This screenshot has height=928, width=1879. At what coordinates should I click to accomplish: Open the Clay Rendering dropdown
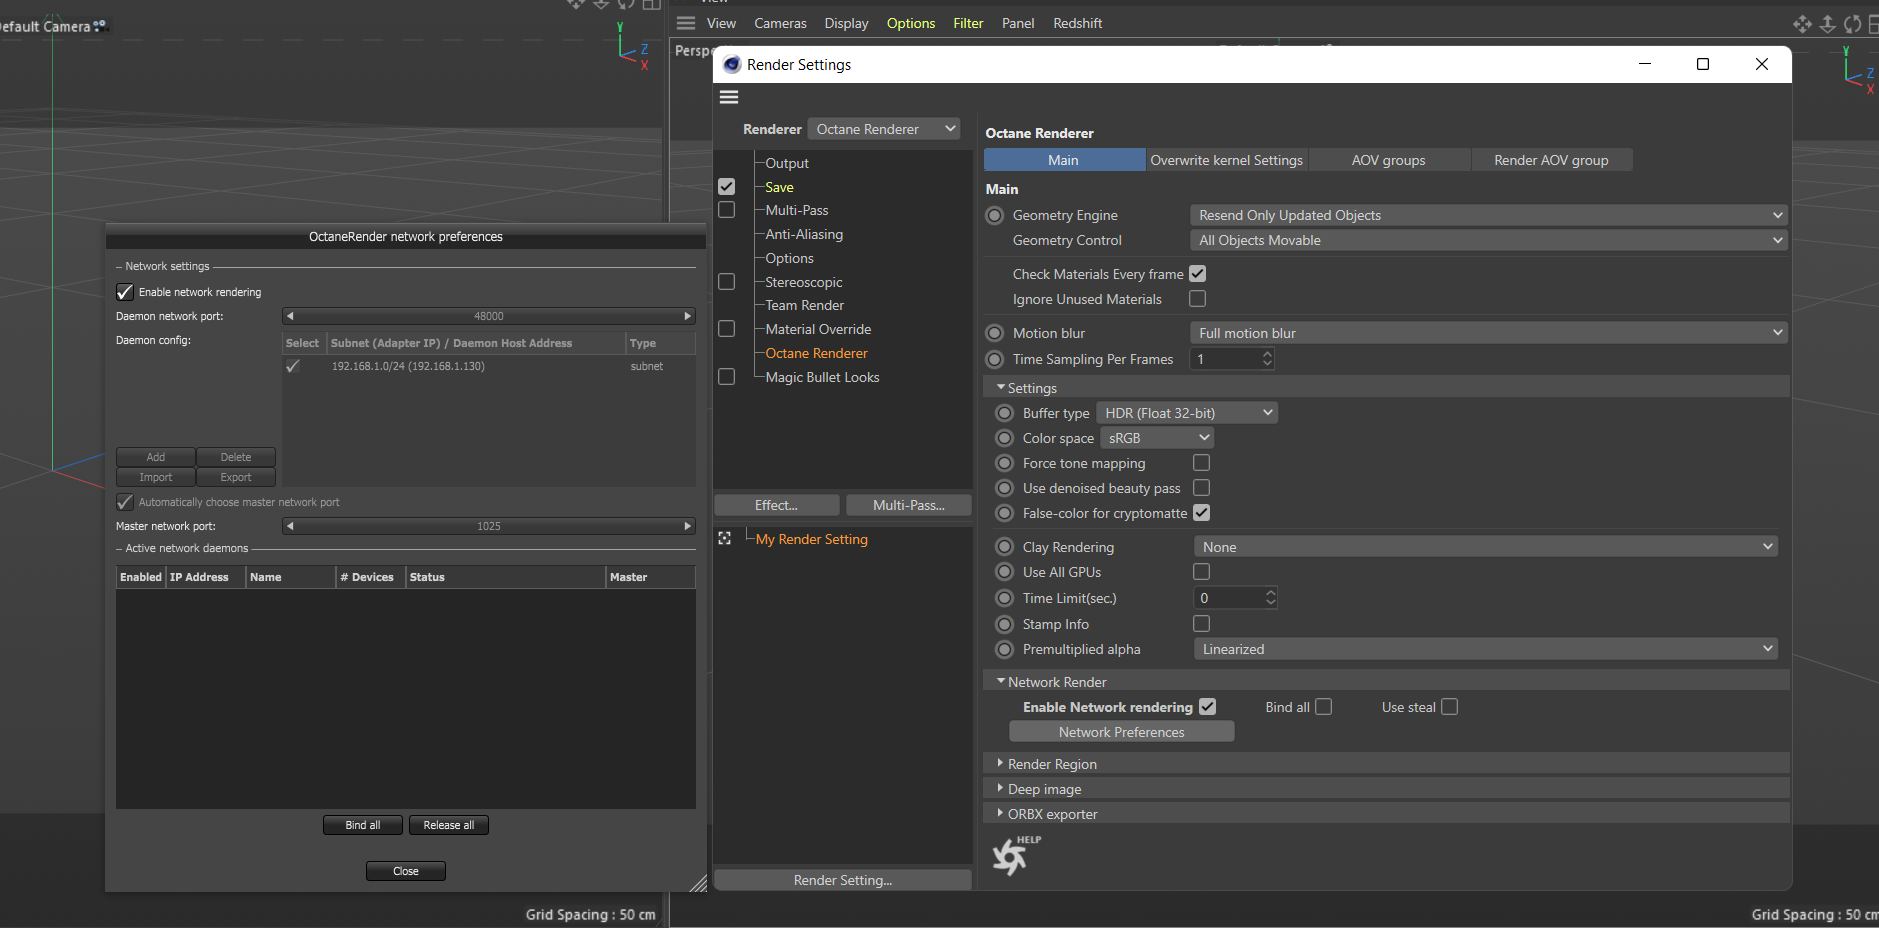point(1486,547)
